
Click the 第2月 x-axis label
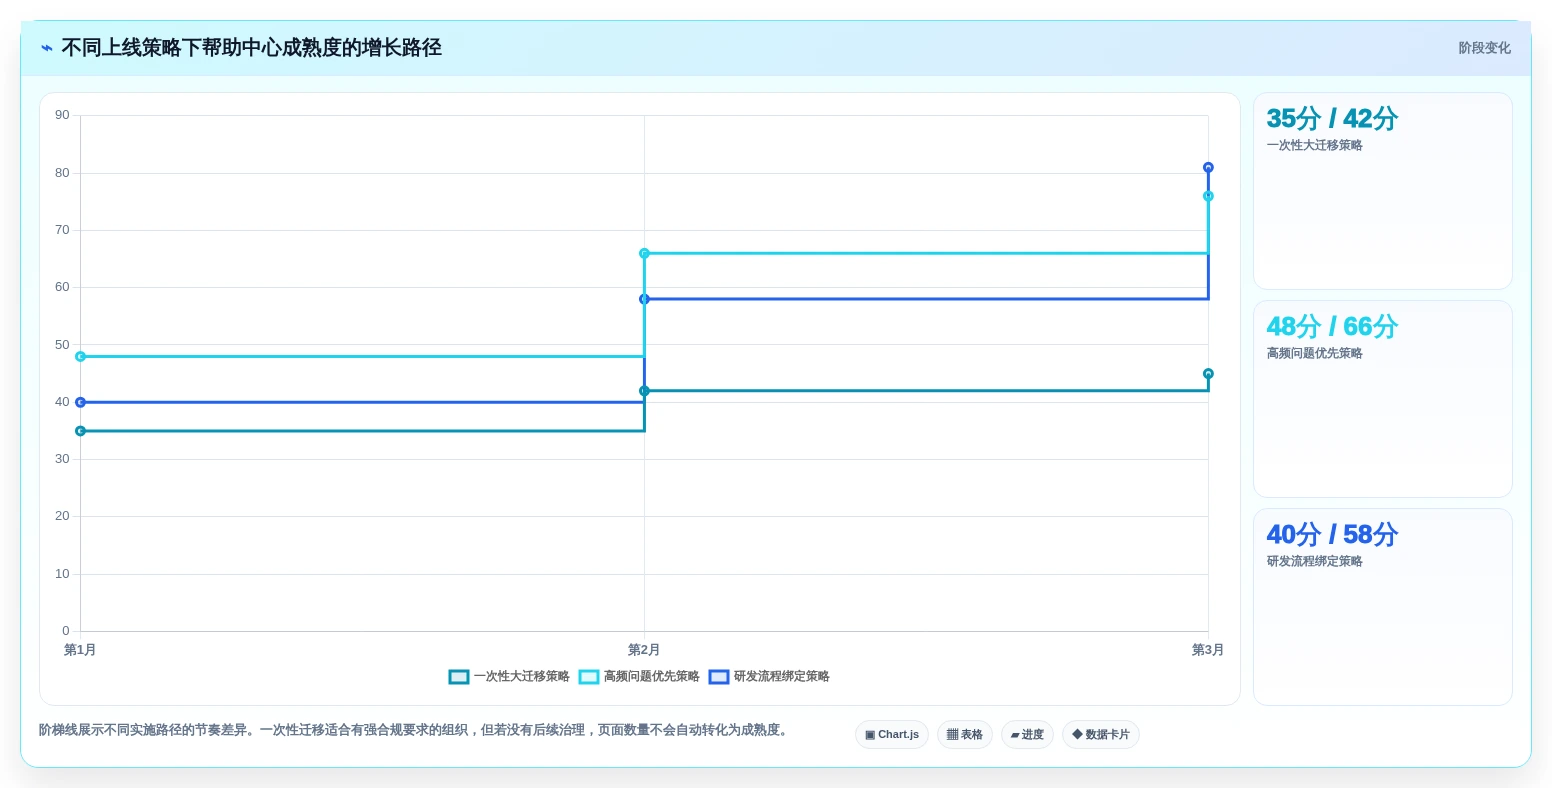pyautogui.click(x=644, y=650)
